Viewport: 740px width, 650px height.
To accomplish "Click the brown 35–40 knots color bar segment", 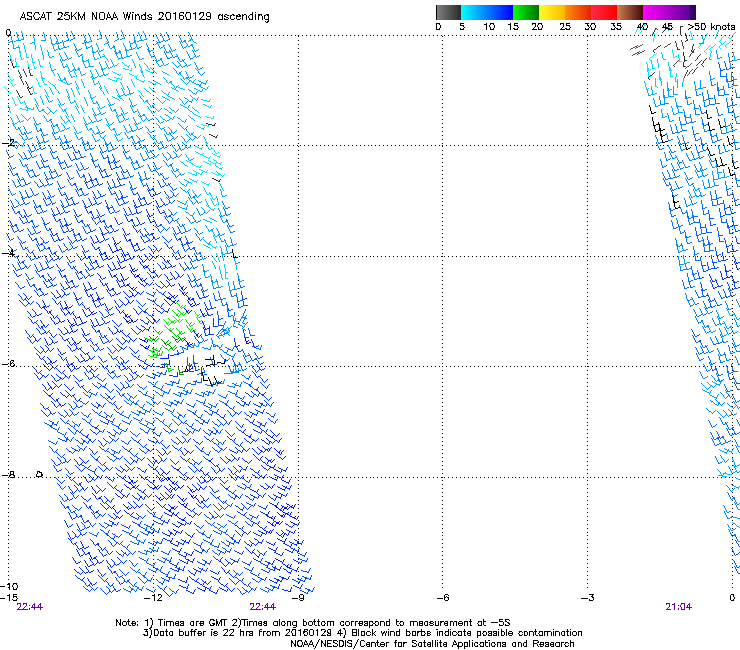I will (630, 12).
